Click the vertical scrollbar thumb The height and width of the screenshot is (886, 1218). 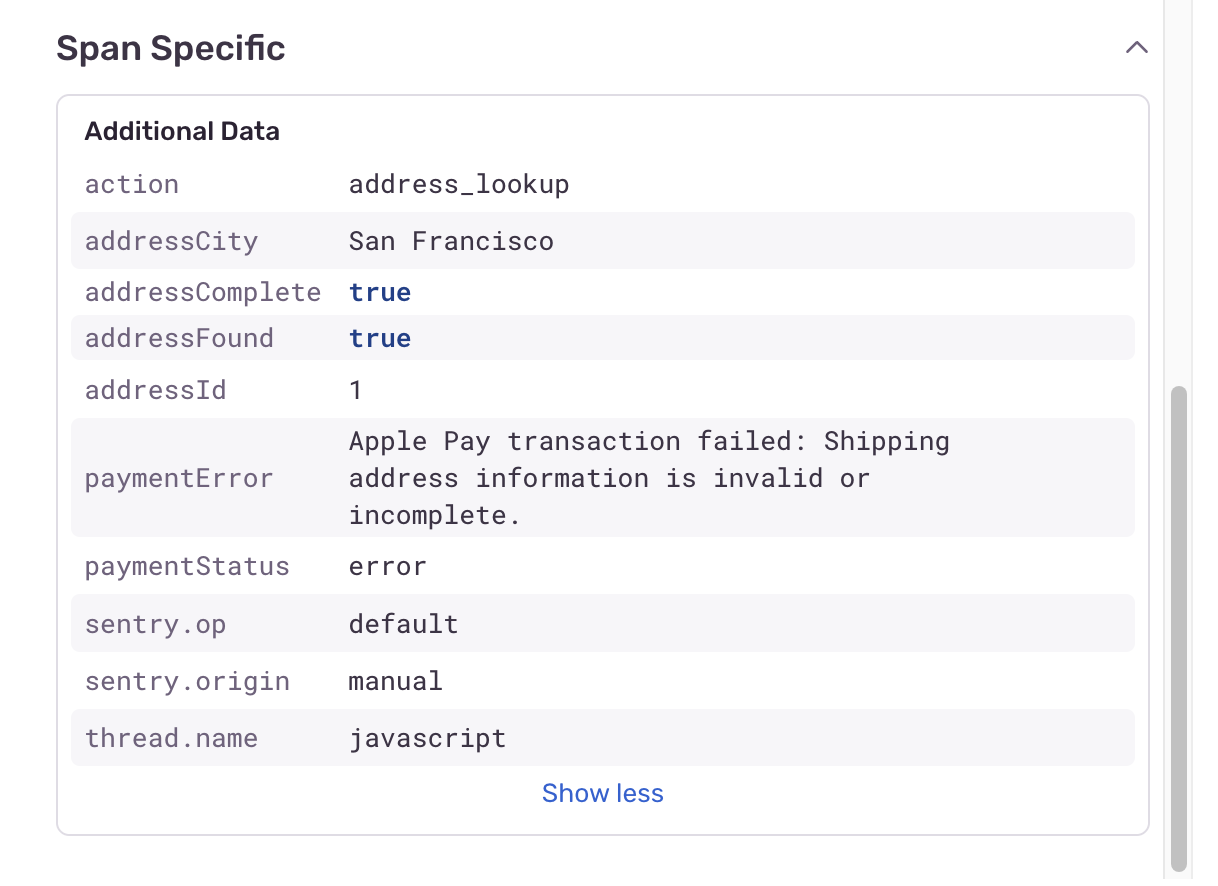[x=1179, y=627]
